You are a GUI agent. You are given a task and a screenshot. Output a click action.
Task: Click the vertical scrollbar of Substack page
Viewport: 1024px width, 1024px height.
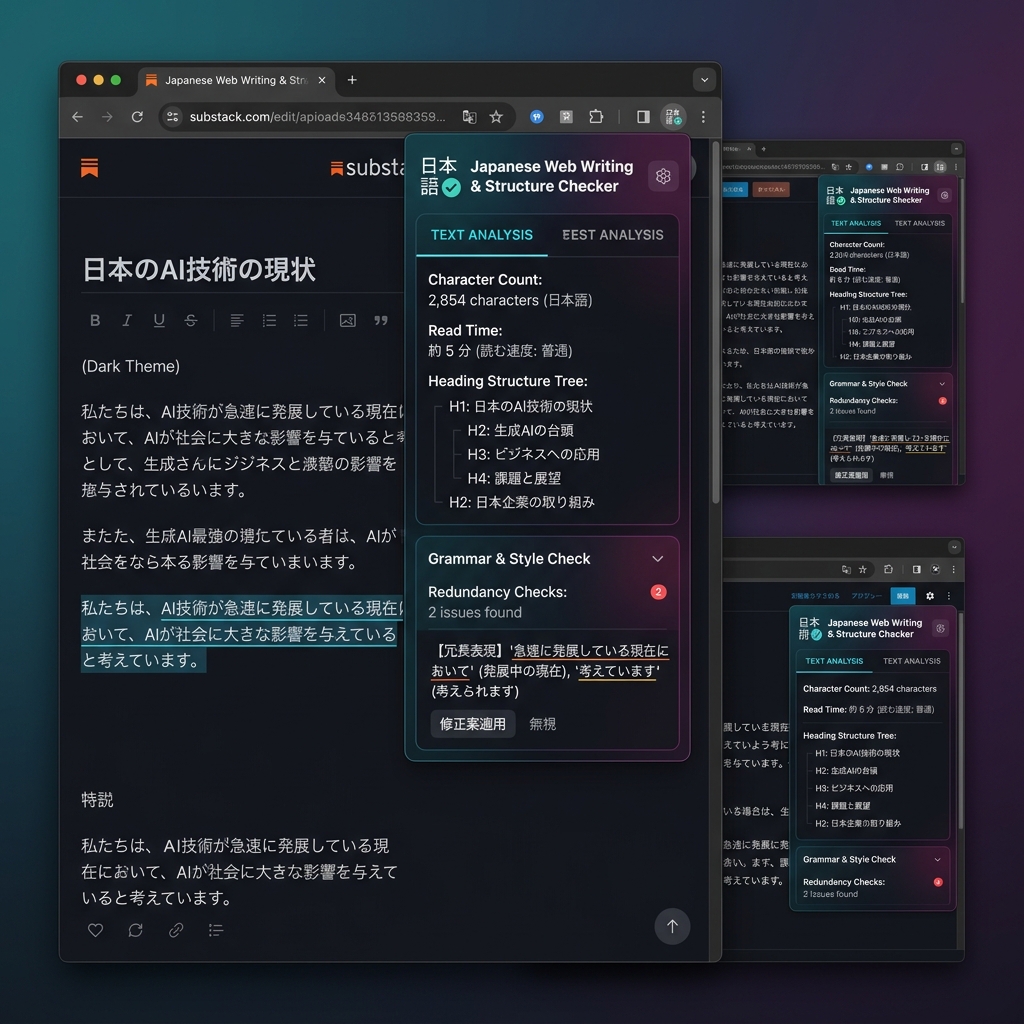pos(716,323)
